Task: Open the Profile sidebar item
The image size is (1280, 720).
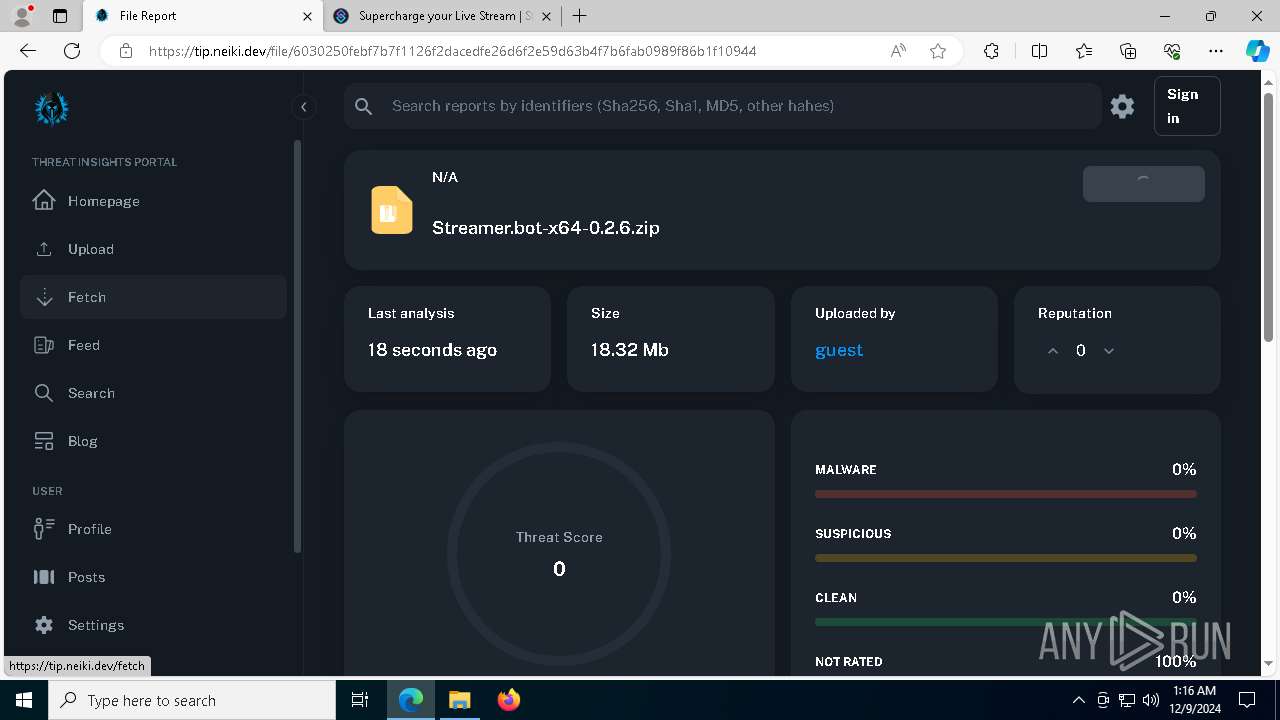Action: point(153,529)
